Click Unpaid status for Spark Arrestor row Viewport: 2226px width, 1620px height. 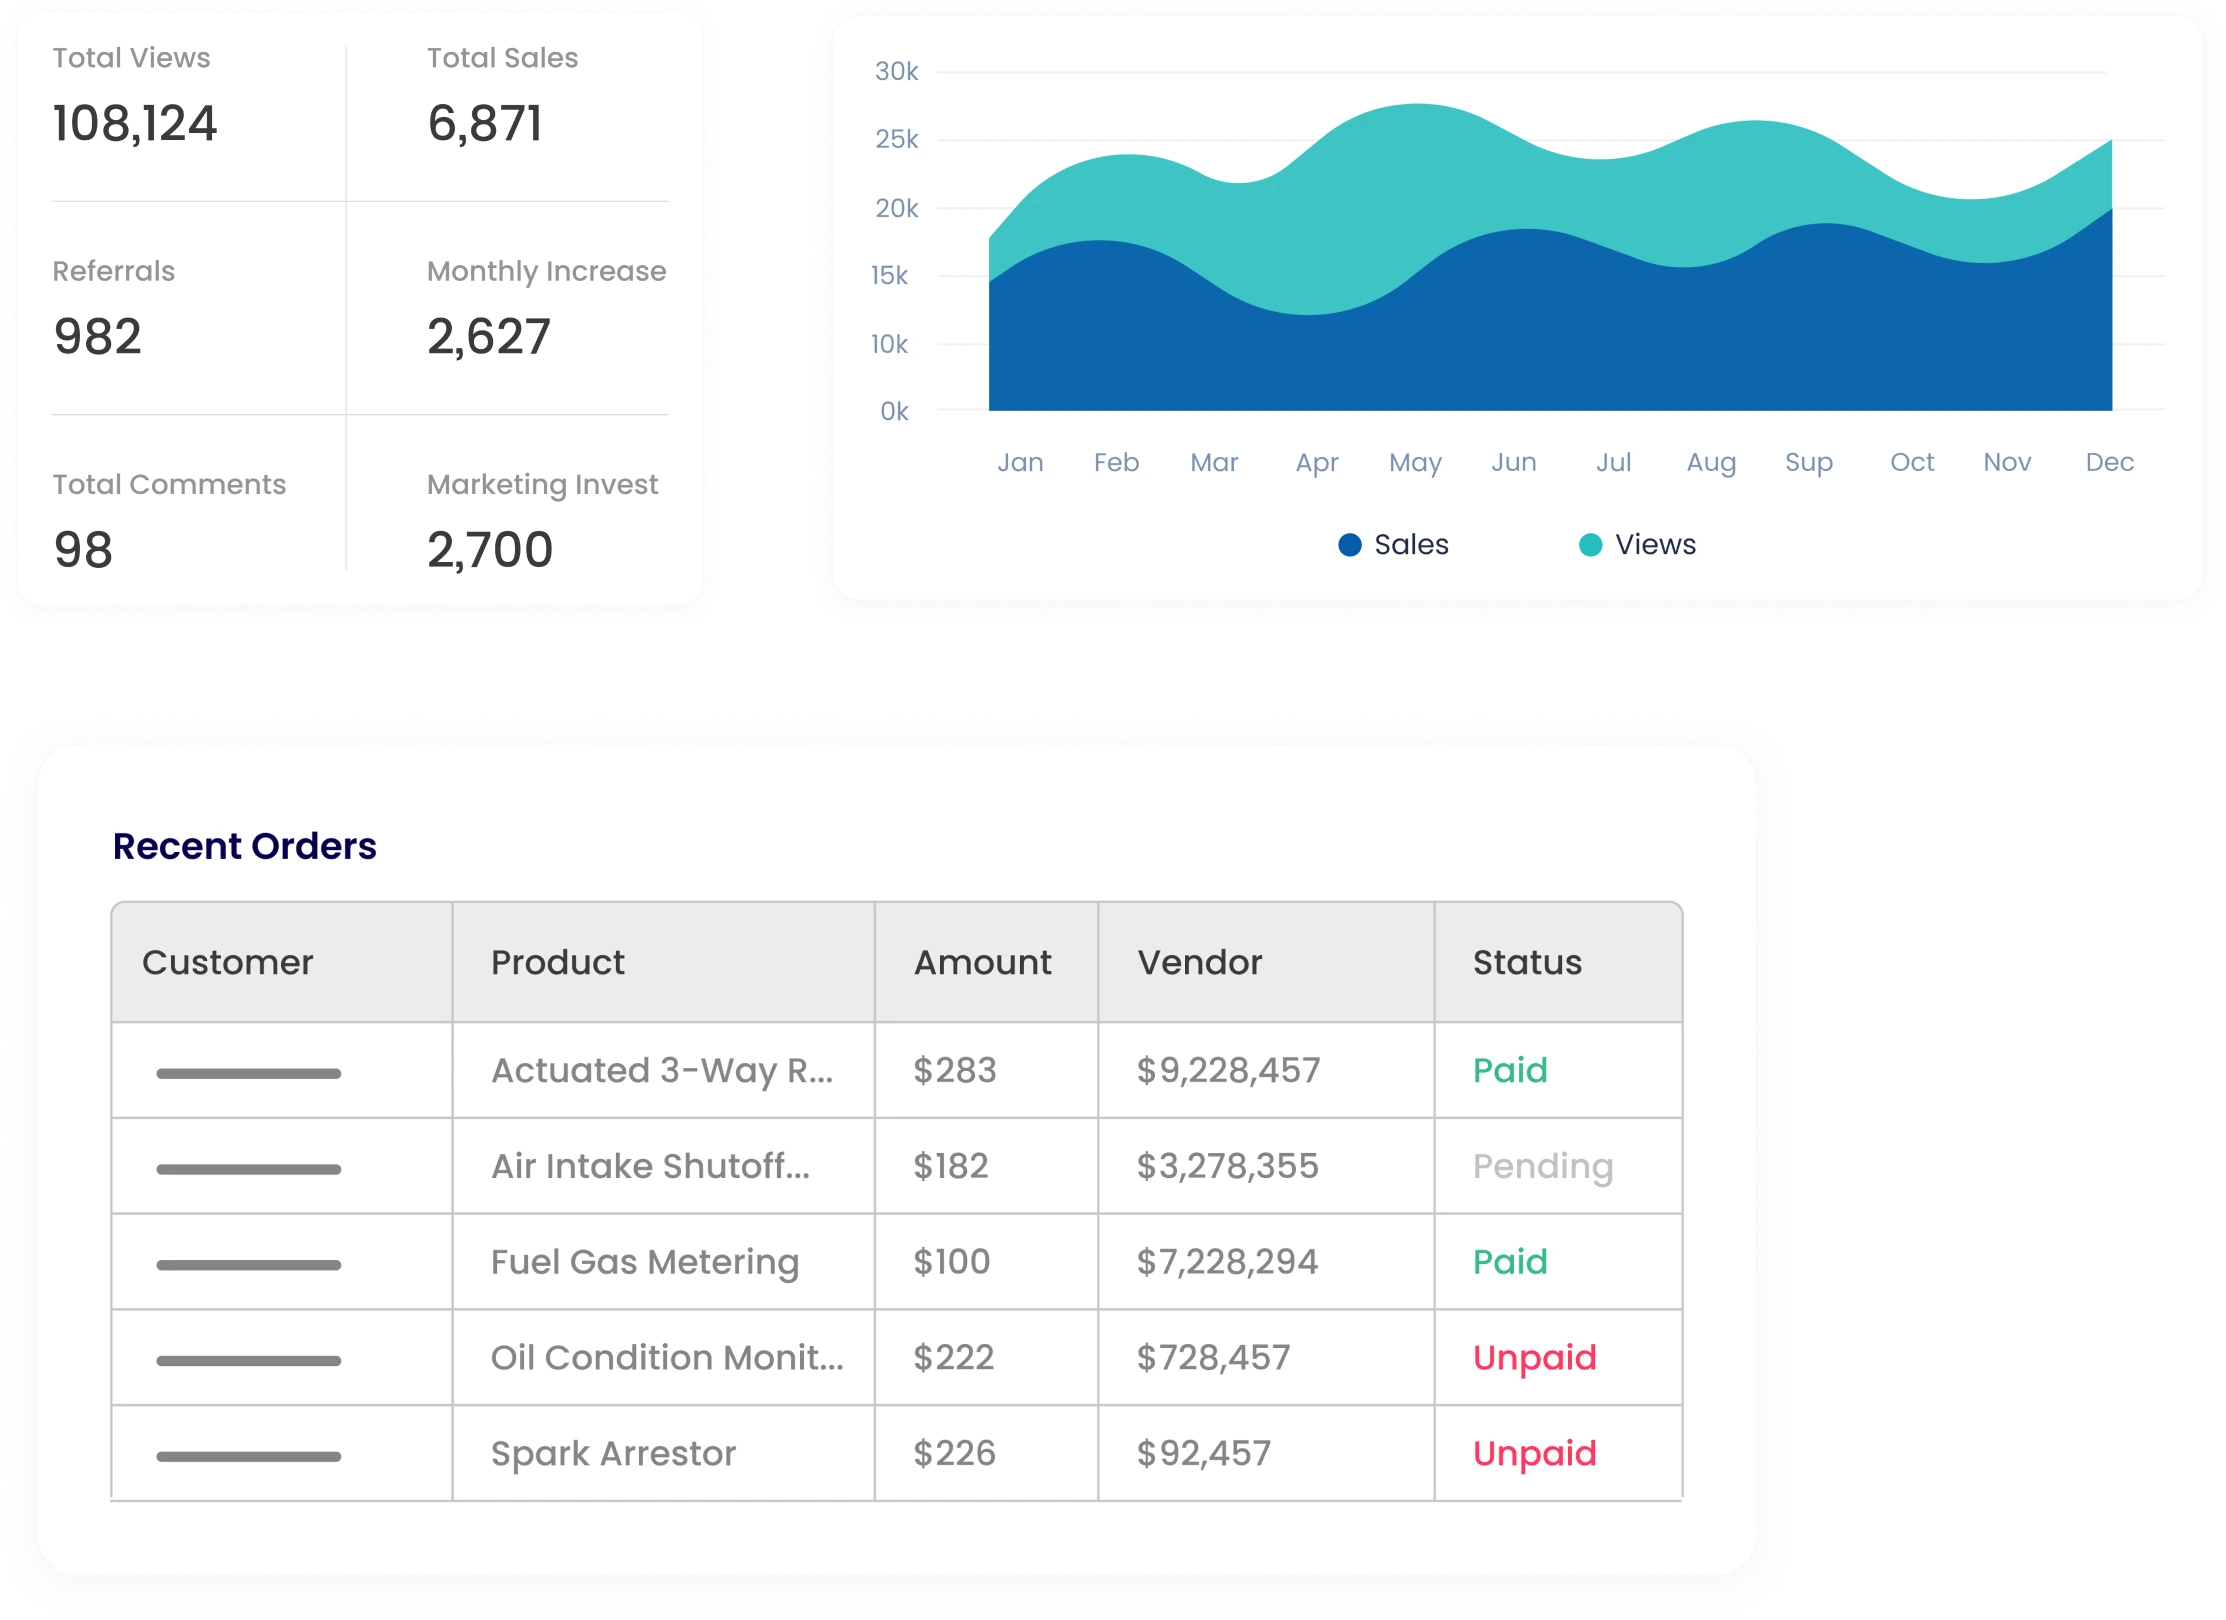click(1535, 1455)
